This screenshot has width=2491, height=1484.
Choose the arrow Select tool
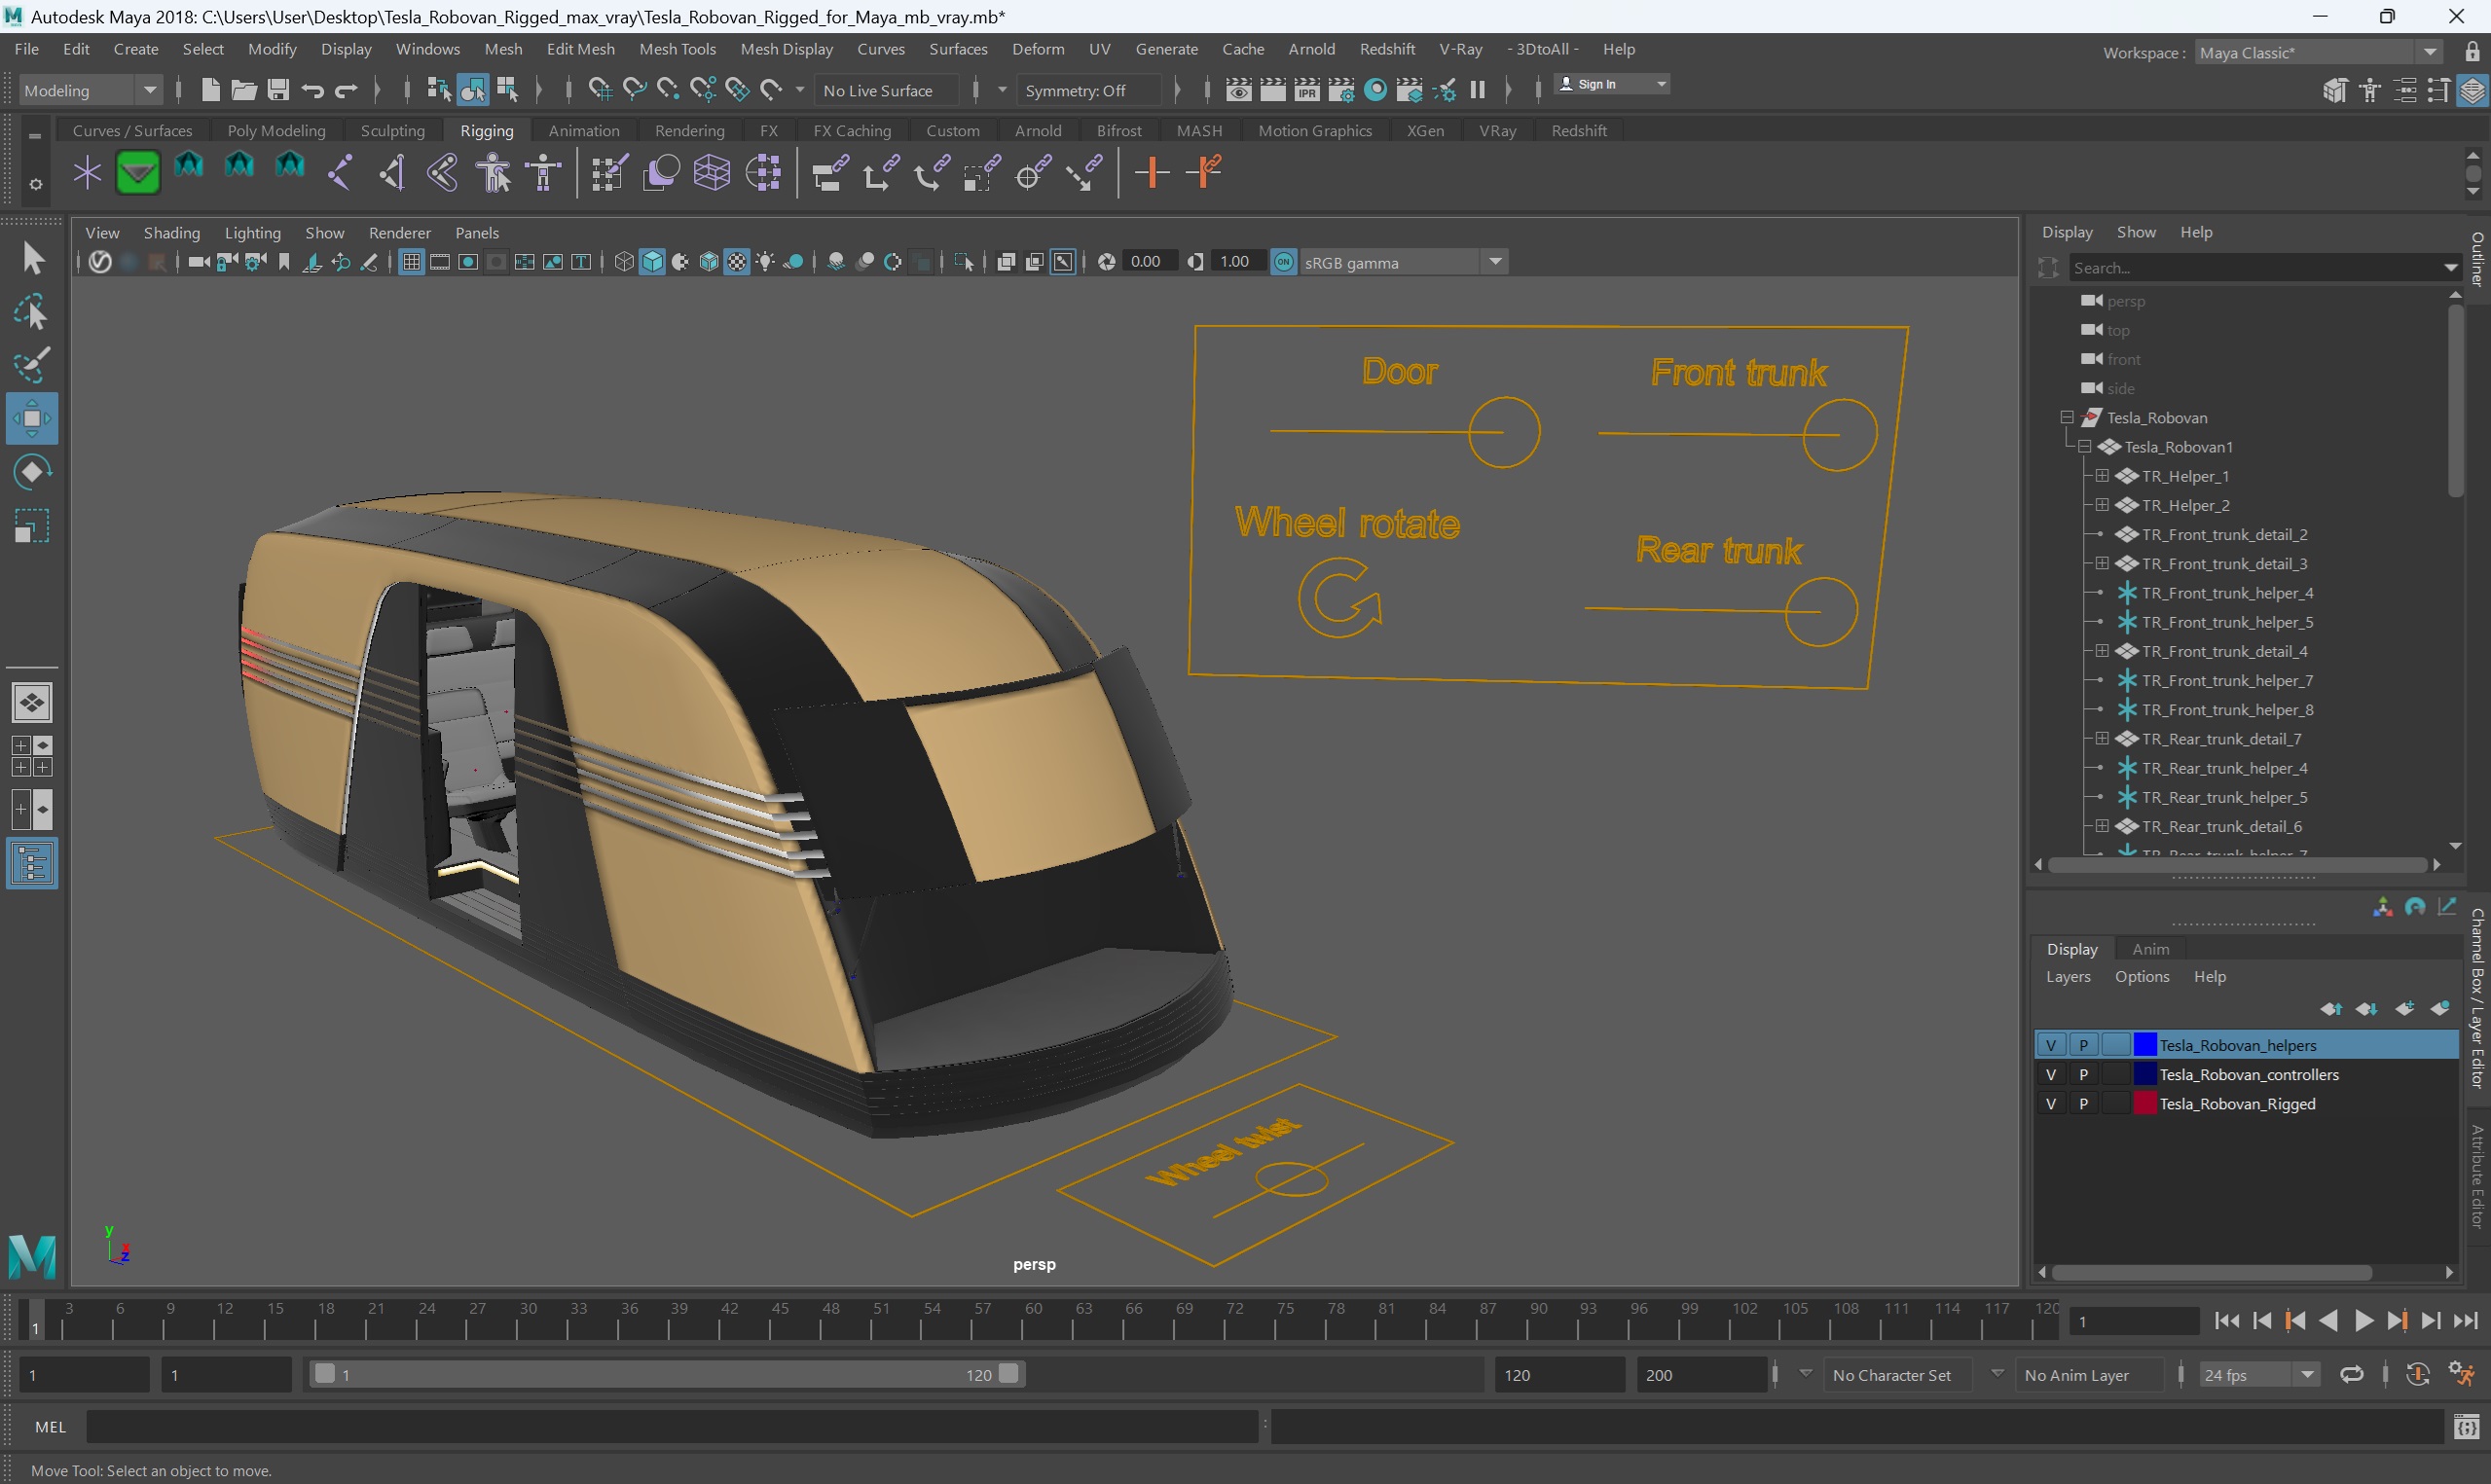pyautogui.click(x=31, y=258)
